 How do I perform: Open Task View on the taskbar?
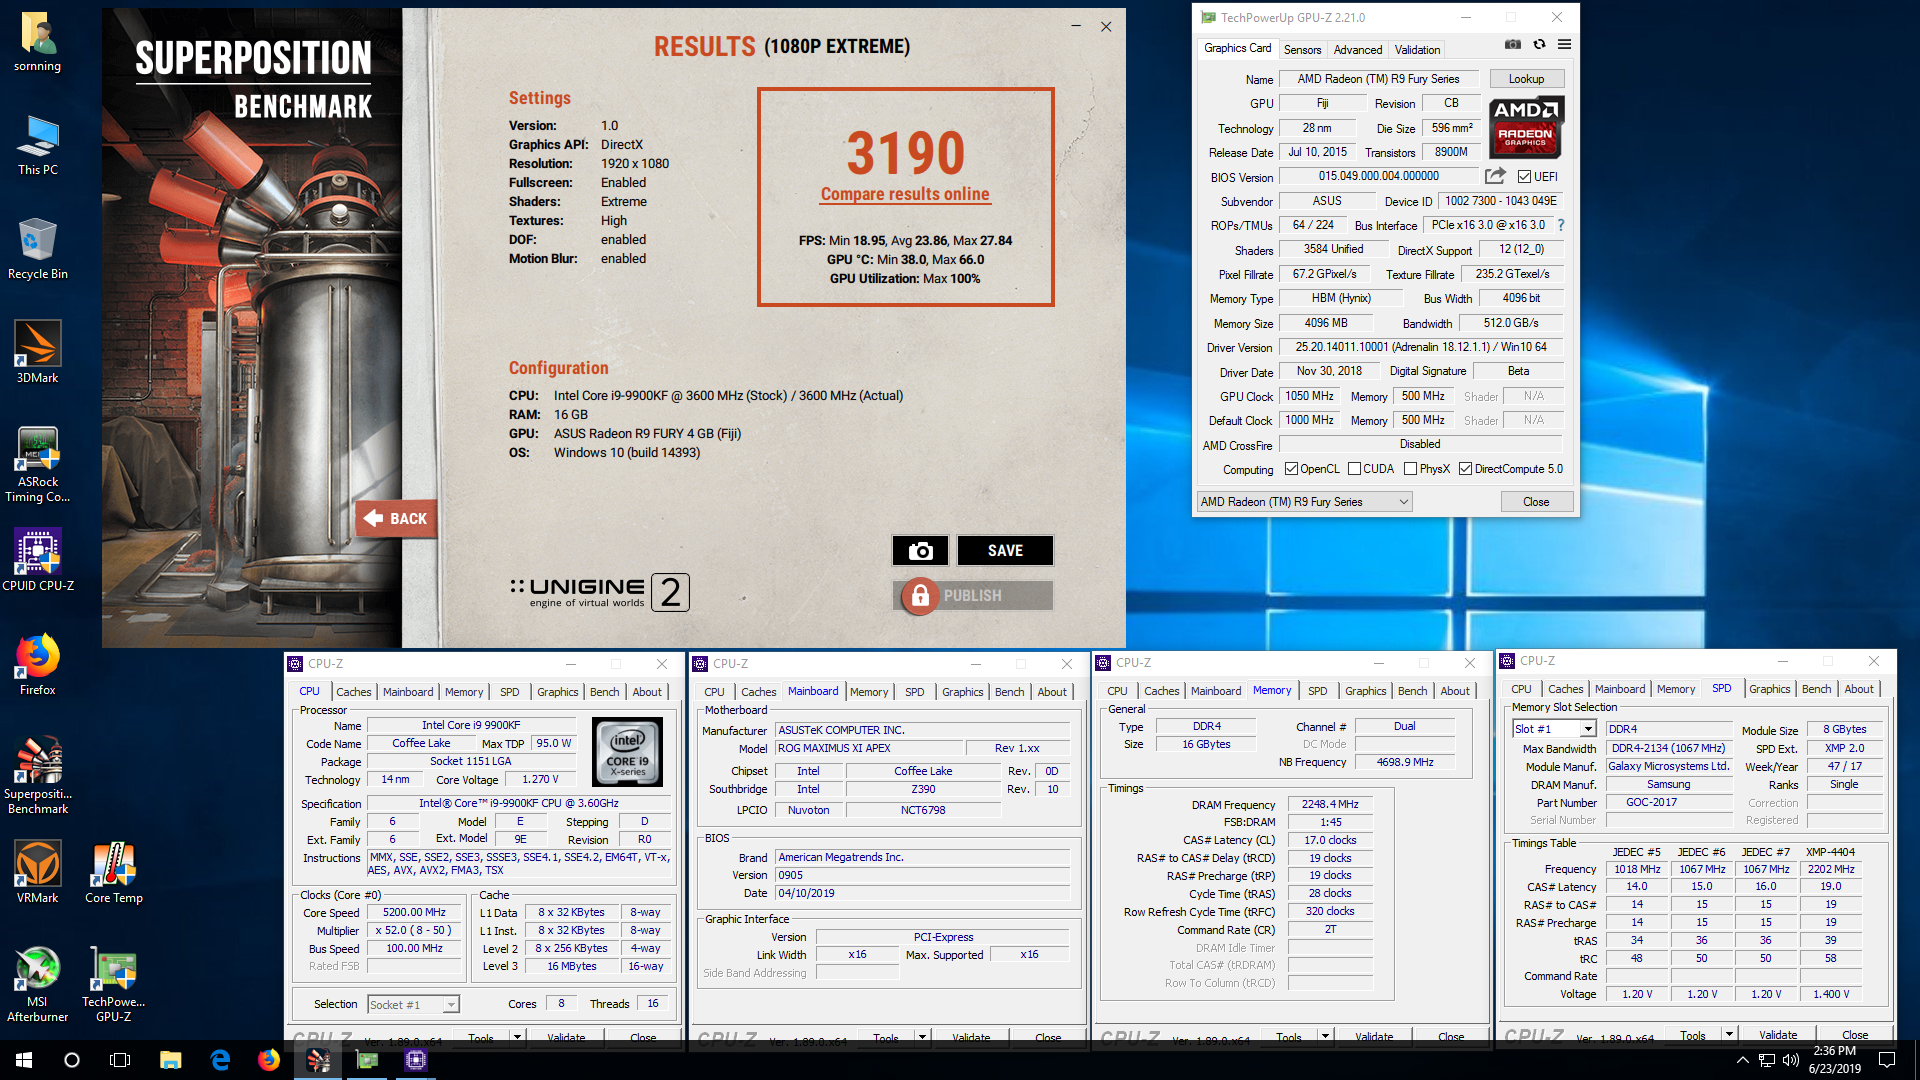(120, 1060)
